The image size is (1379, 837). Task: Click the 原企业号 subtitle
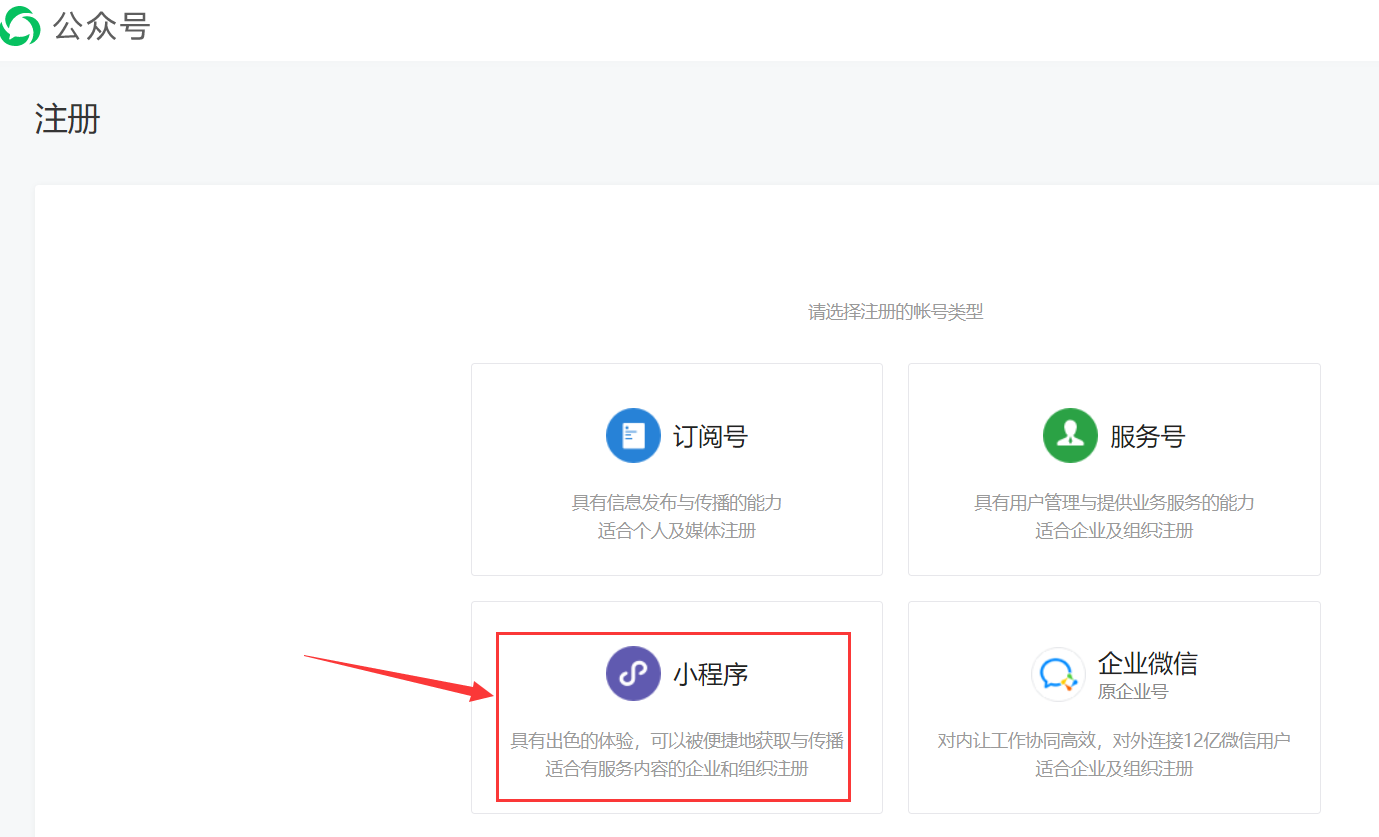coord(1132,691)
